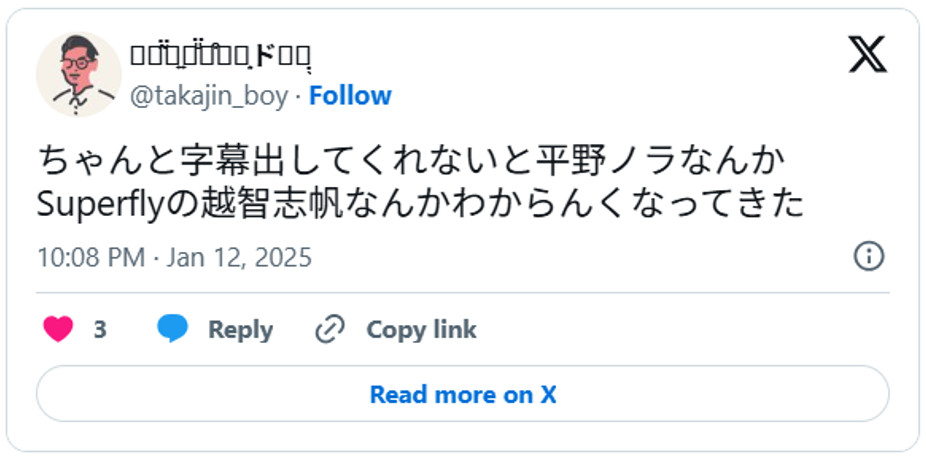
Task: Click the like count number 3
Action: 100,329
